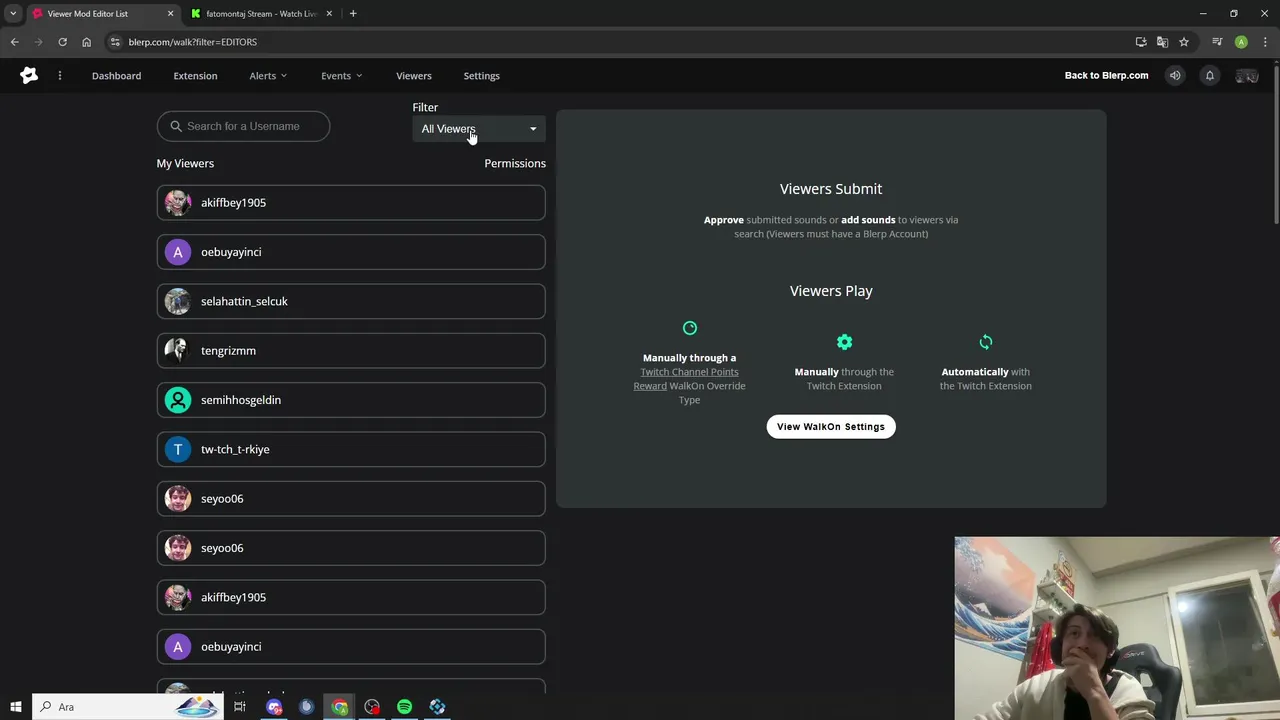1280x720 pixels.
Task: Open Chrome's three-dot menu
Action: pyautogui.click(x=1264, y=42)
